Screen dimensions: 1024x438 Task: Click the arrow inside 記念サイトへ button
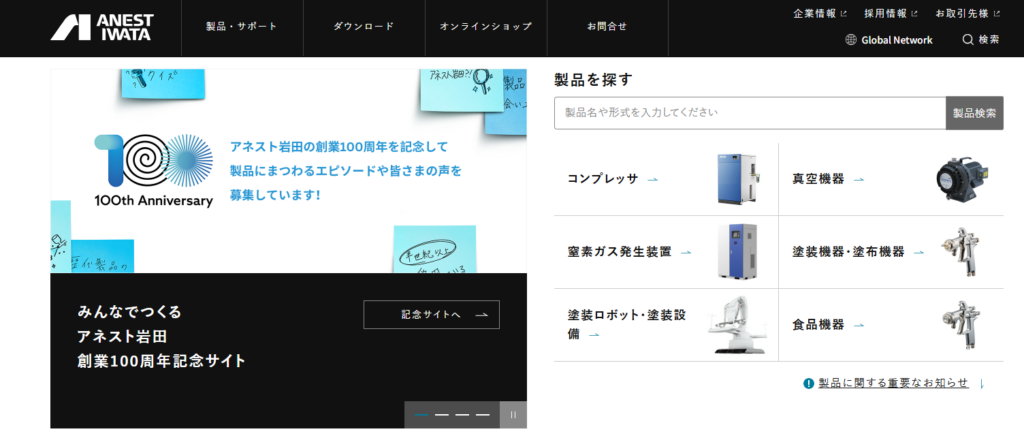[481, 315]
